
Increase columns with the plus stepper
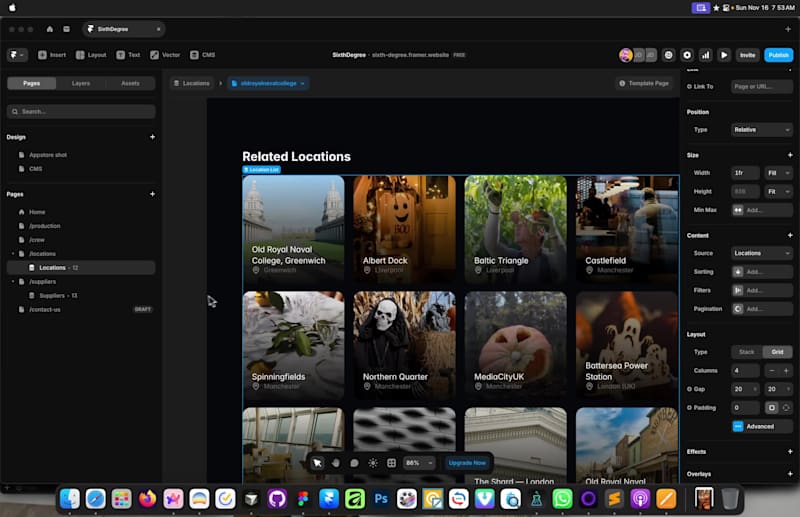[x=786, y=370]
